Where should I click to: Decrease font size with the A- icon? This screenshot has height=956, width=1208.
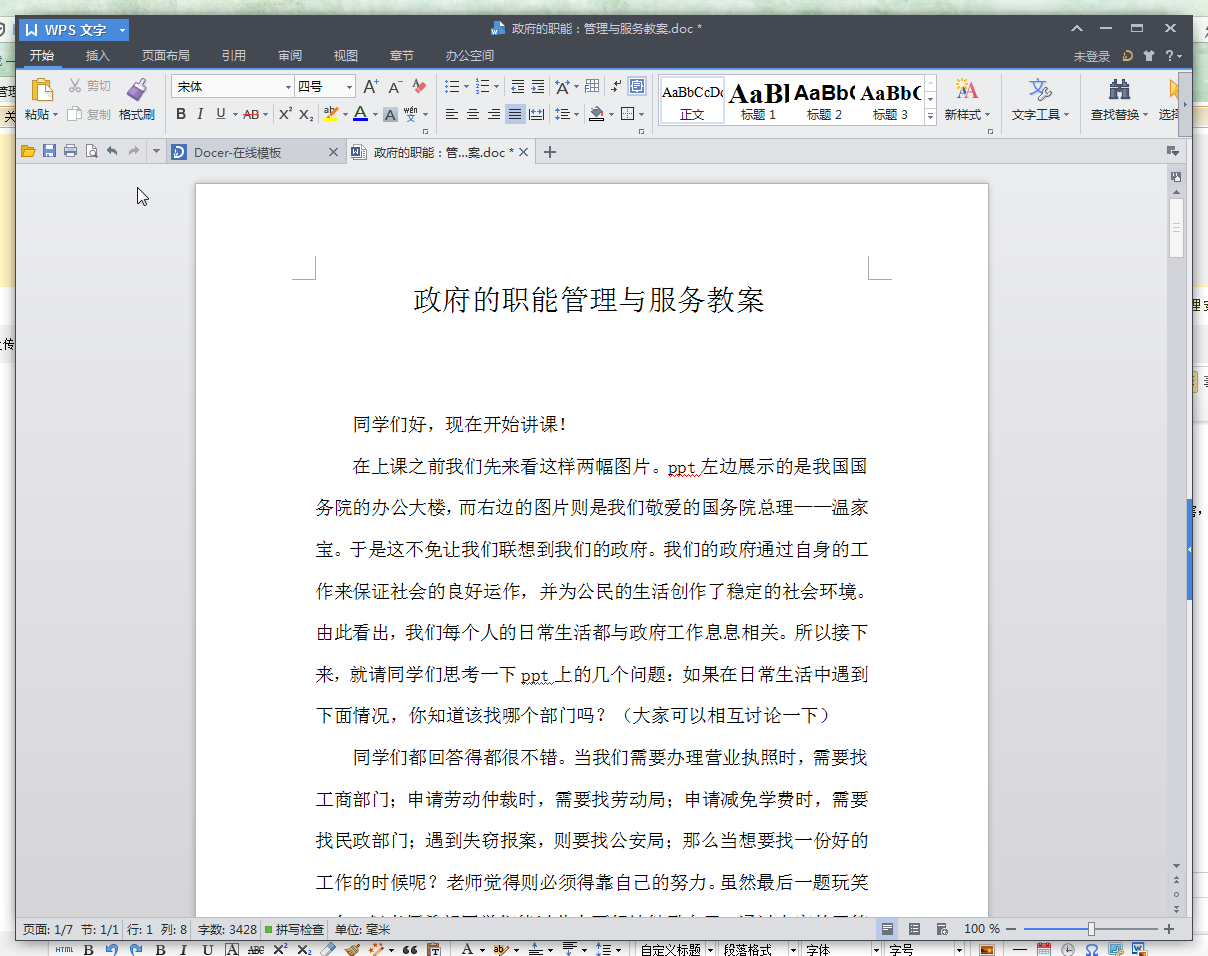pyautogui.click(x=395, y=87)
